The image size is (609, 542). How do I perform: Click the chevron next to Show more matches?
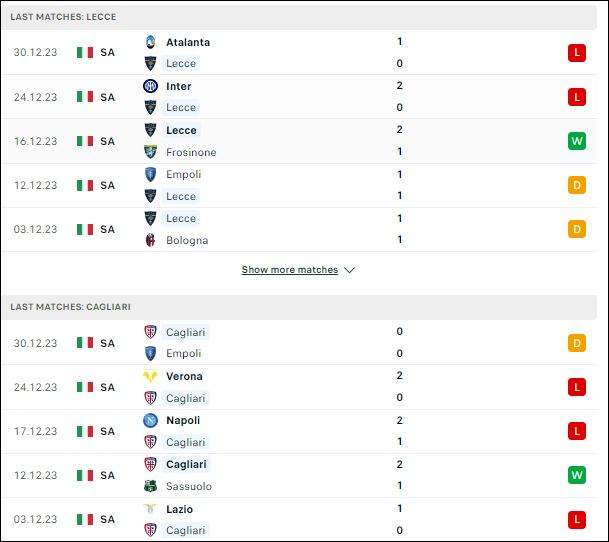click(x=350, y=270)
